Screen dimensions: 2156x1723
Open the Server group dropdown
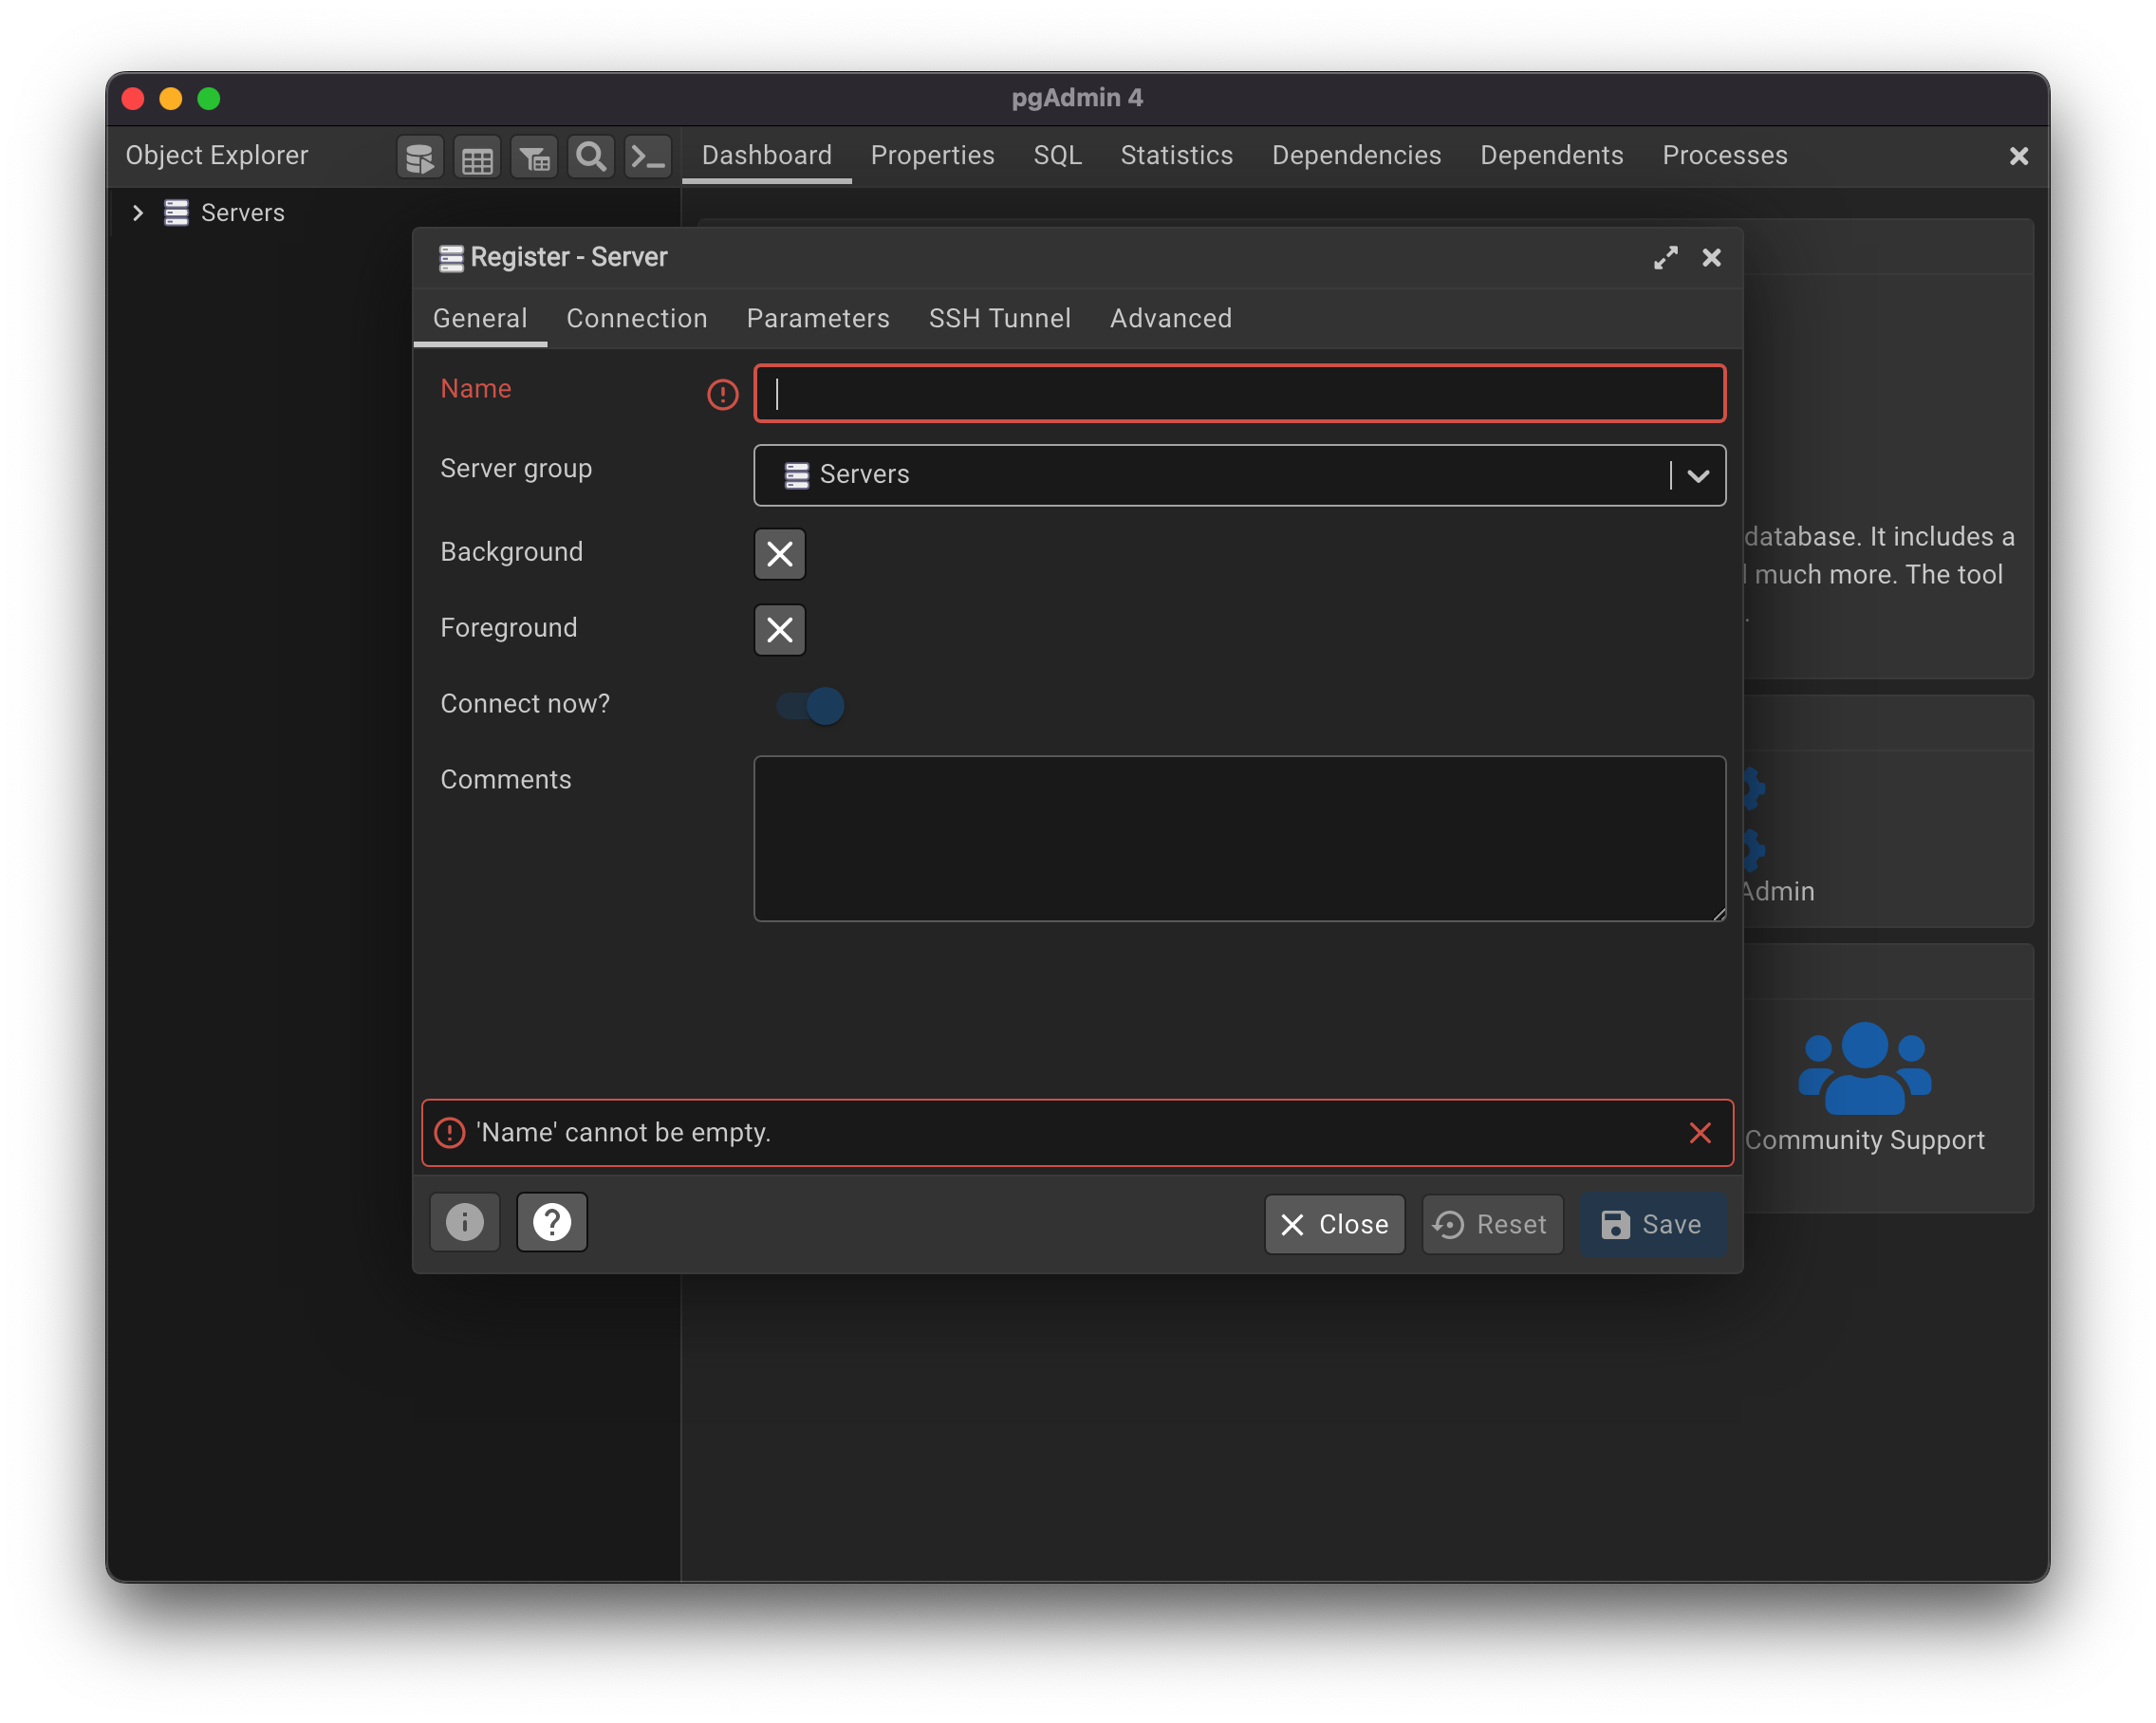coord(1698,476)
